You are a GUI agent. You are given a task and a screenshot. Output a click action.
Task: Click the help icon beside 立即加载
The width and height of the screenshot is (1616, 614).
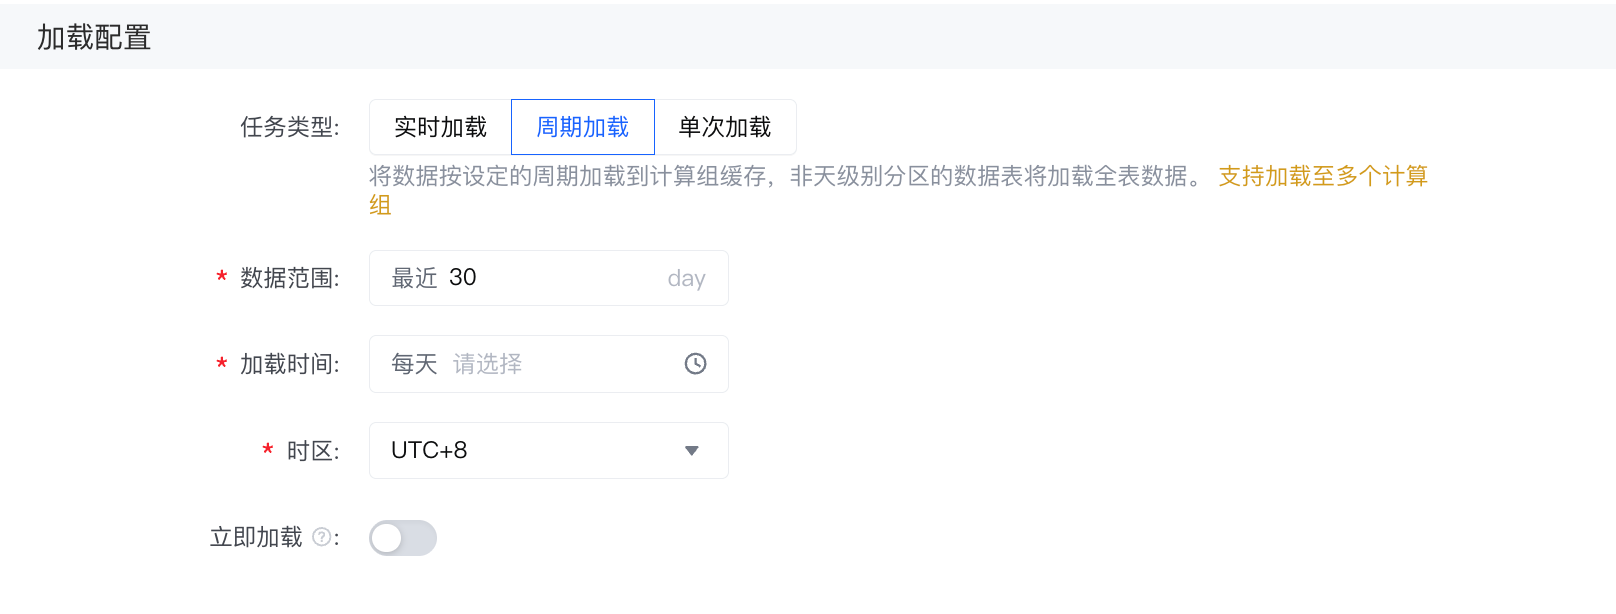(322, 537)
